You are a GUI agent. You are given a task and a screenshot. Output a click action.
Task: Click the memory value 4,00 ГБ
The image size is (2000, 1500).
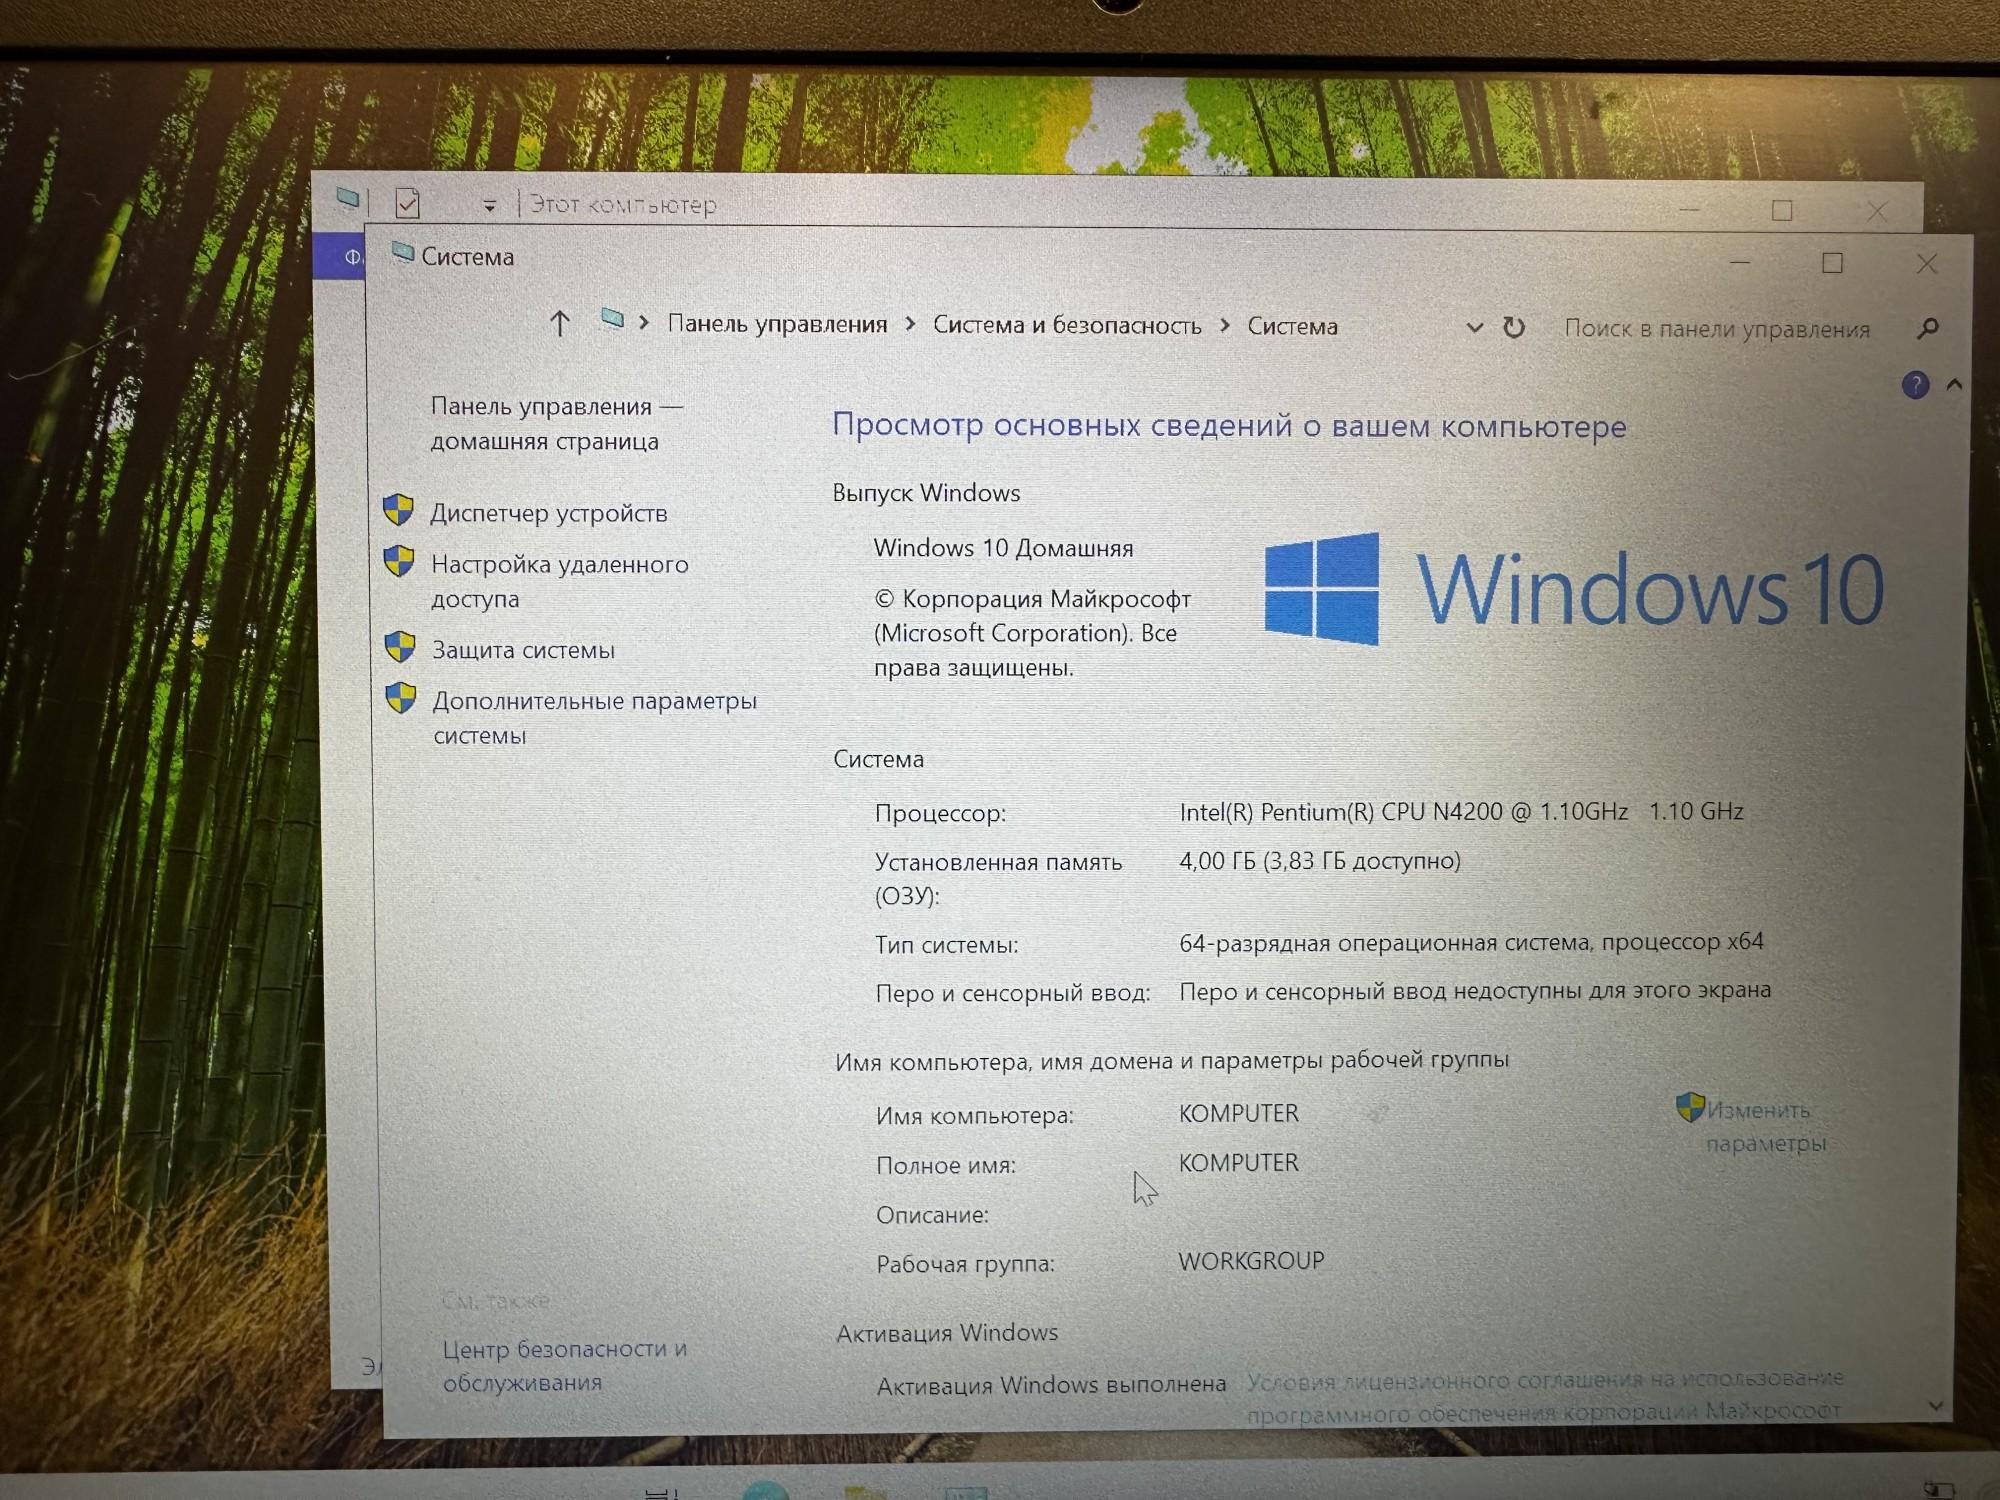1320,861
